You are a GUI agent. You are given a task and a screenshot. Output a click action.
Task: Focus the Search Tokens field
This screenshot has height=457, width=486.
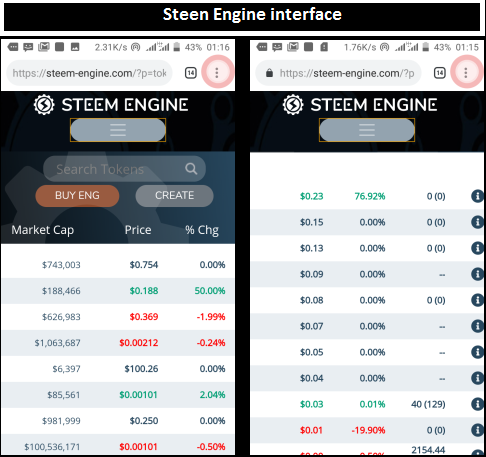124,169
